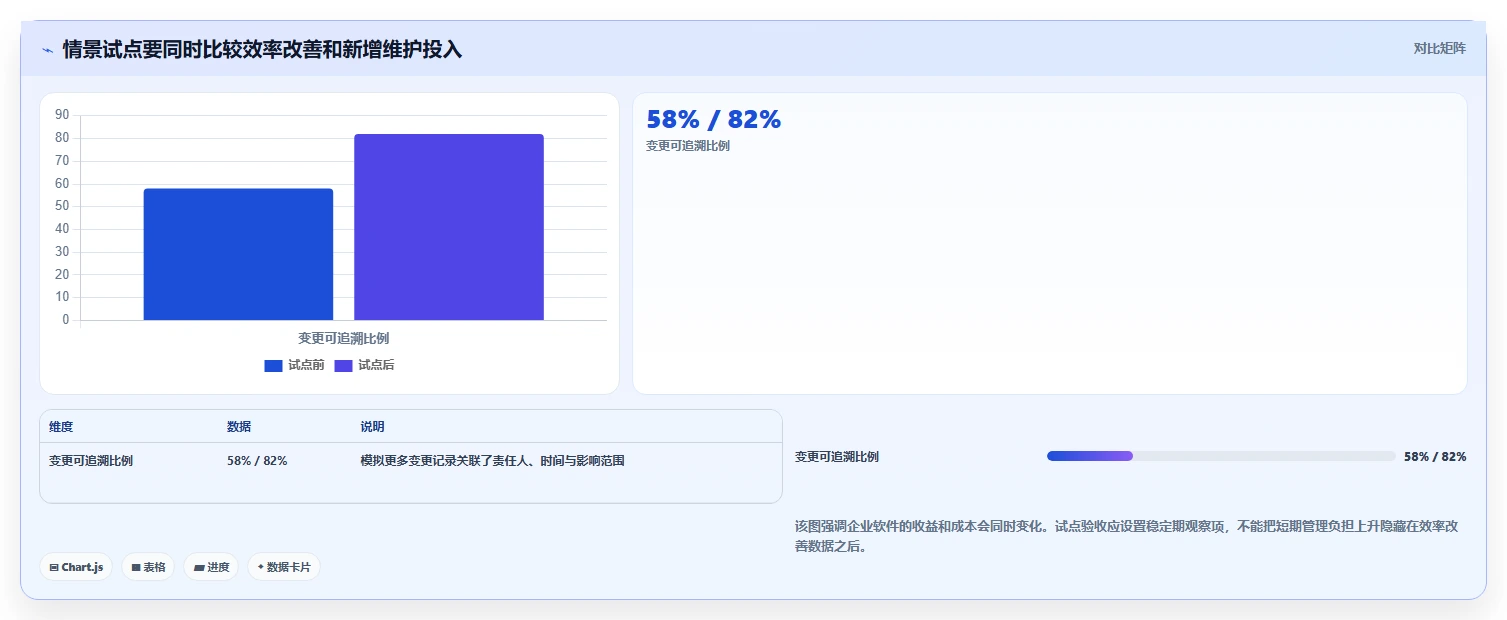Click the 58% / 82% value right of progress bar
Image resolution: width=1507 pixels, height=620 pixels.
point(1435,457)
